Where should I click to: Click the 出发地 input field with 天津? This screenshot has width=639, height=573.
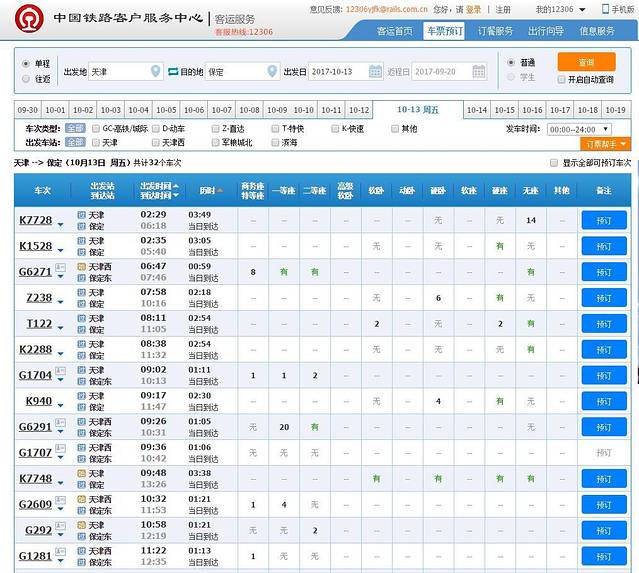tap(118, 72)
